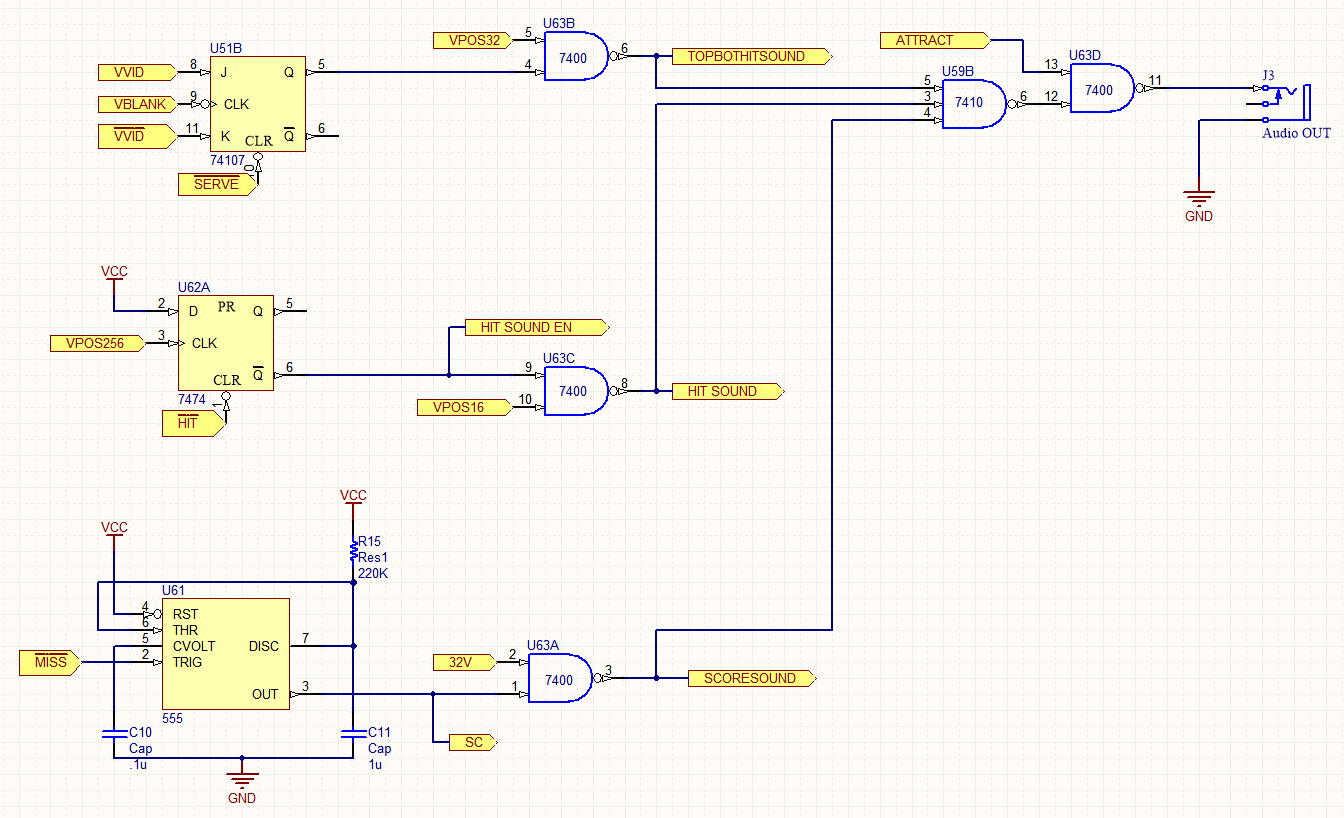Click the R15 designator text
The image size is (1344, 818).
coord(369,541)
